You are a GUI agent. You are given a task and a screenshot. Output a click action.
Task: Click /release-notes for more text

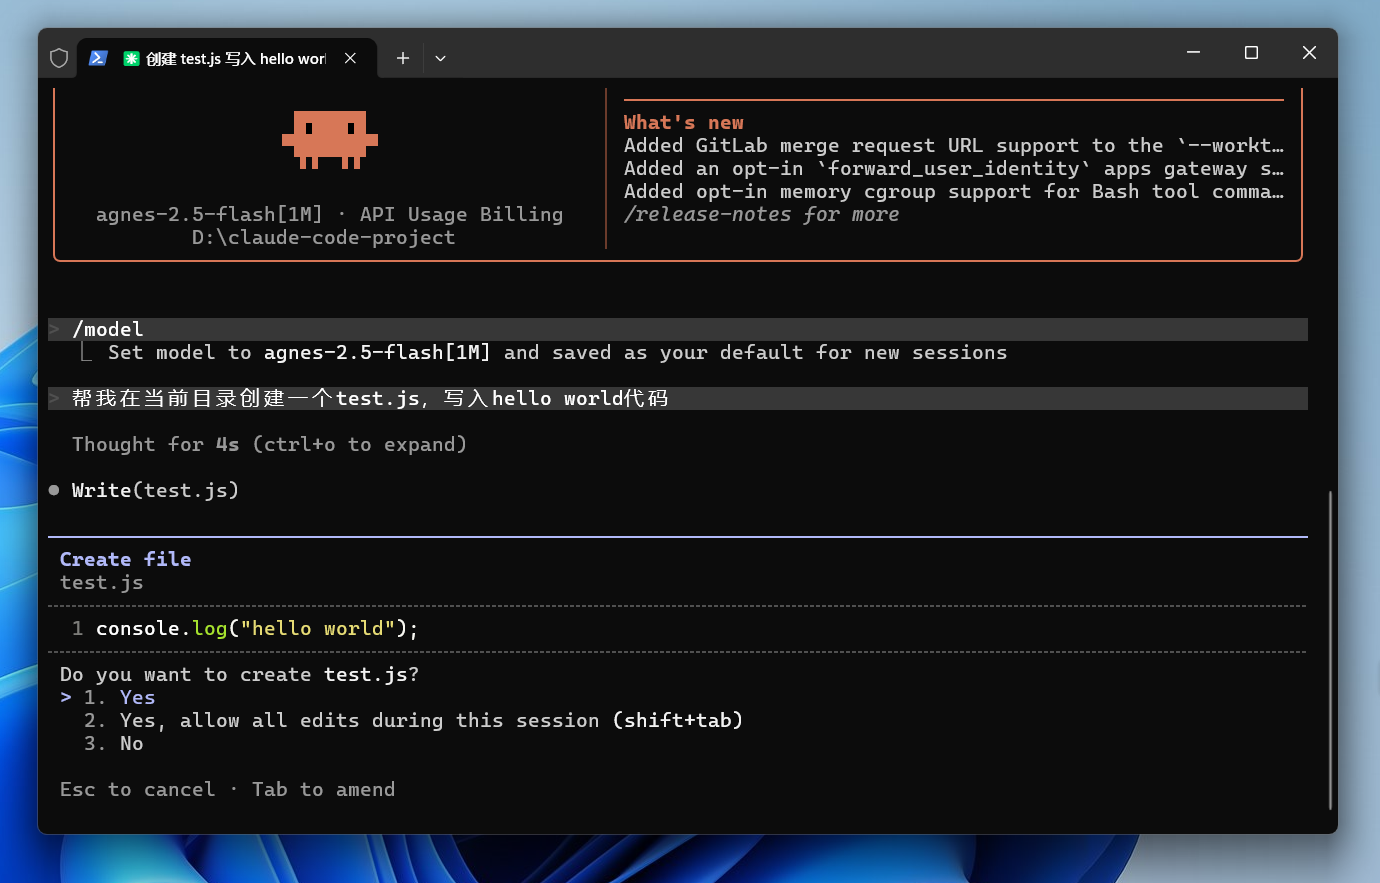pos(761,214)
